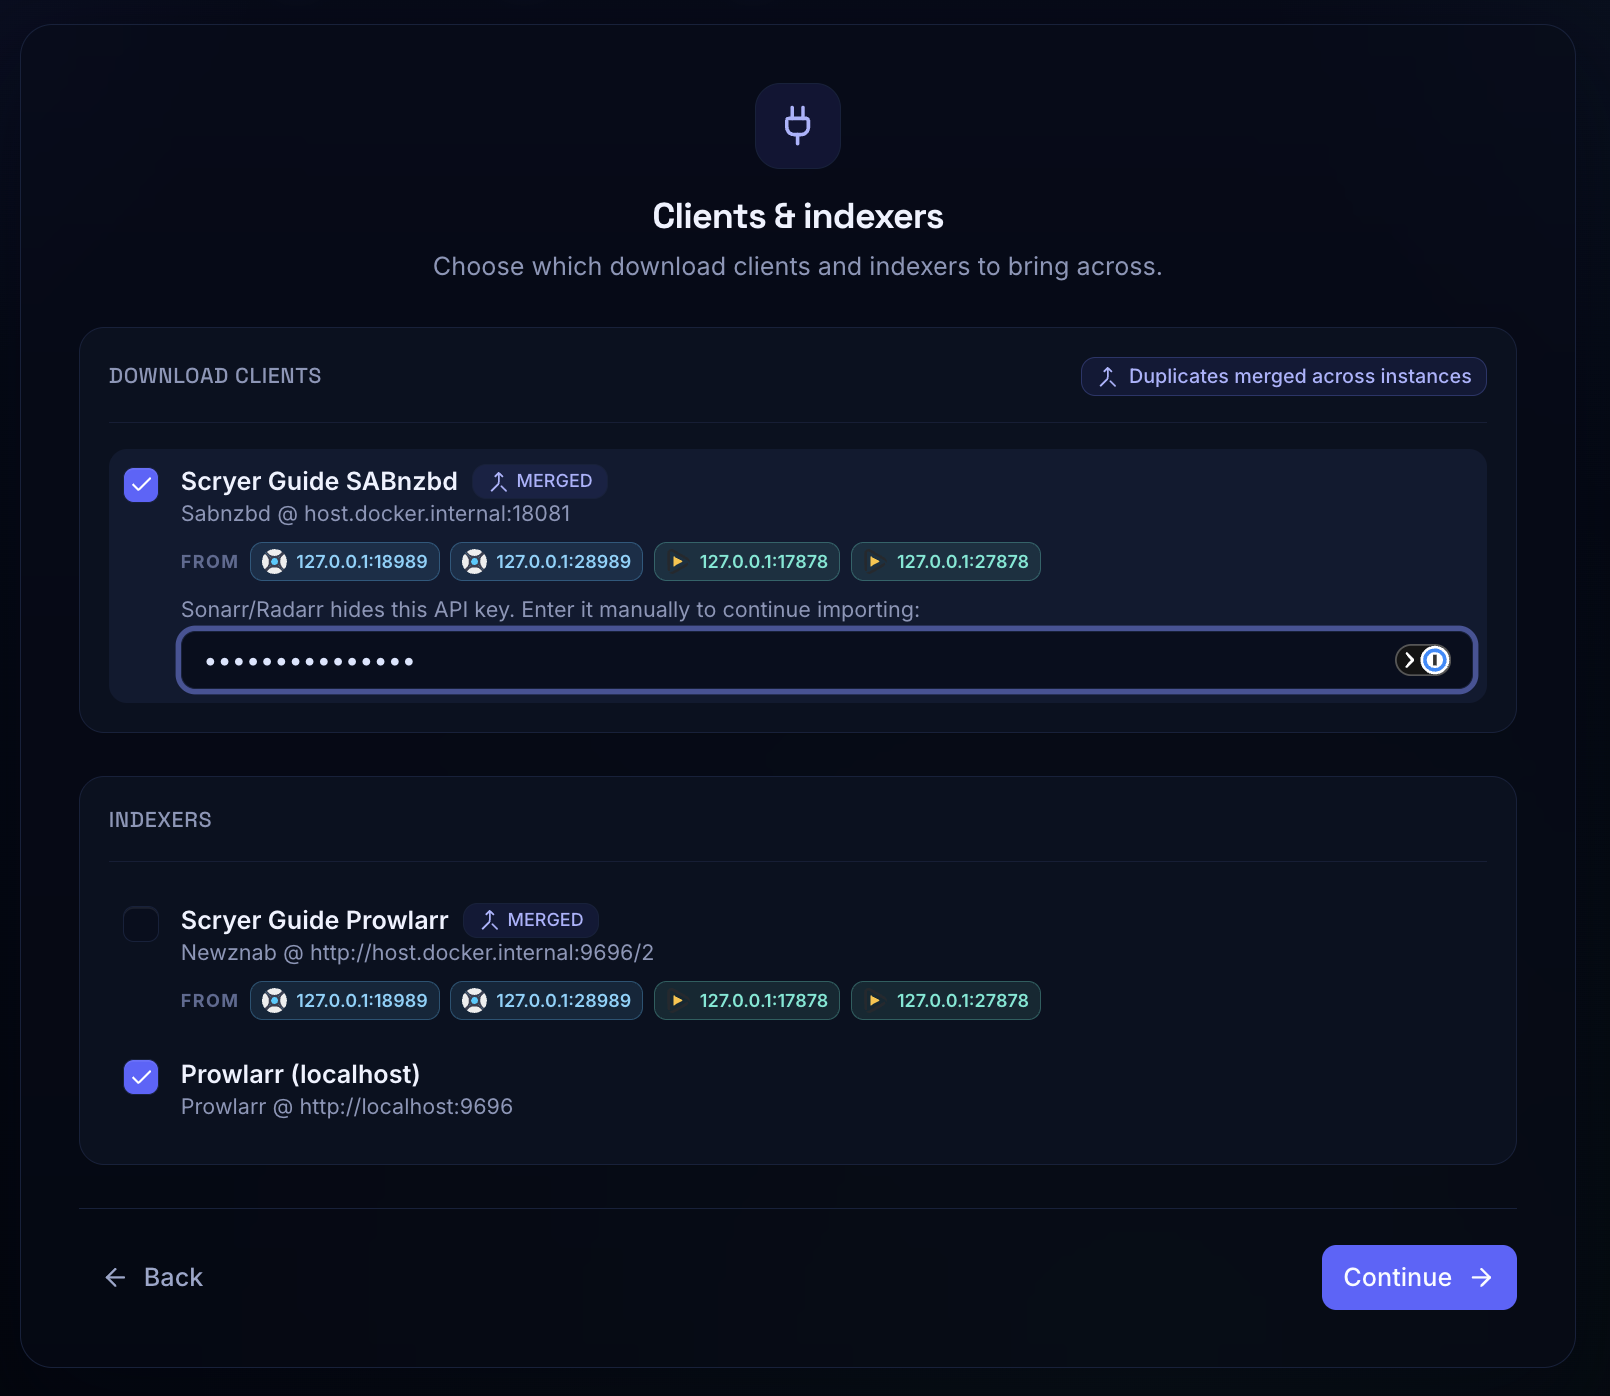Screen dimensions: 1610x1396
Task: Click MERGED badge beside Scryer Guide SABnzbd
Action: [540, 481]
